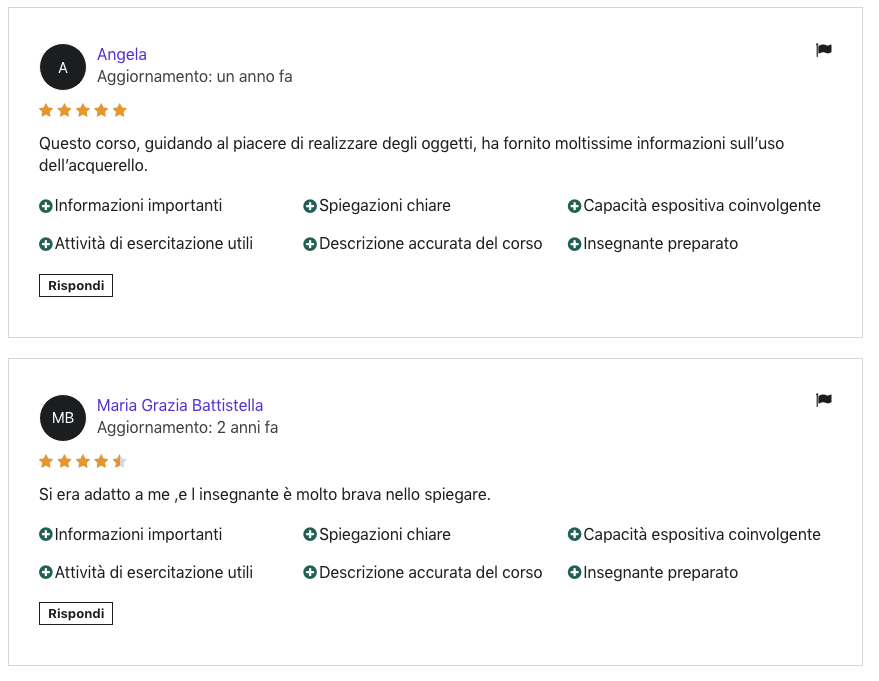879x681 pixels.
Task: Click the plus icon next to 'Capacità espositiva coinvolgente' in Angela's review
Action: 574,206
